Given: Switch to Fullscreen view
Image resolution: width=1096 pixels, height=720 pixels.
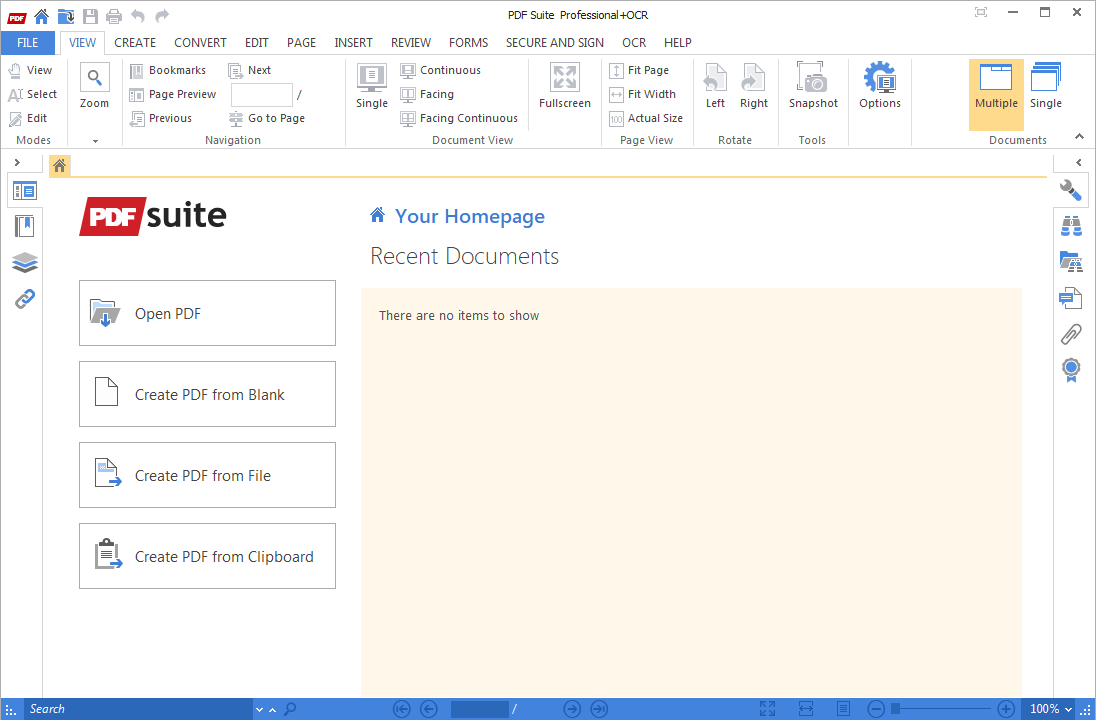Looking at the screenshot, I should tap(565, 86).
